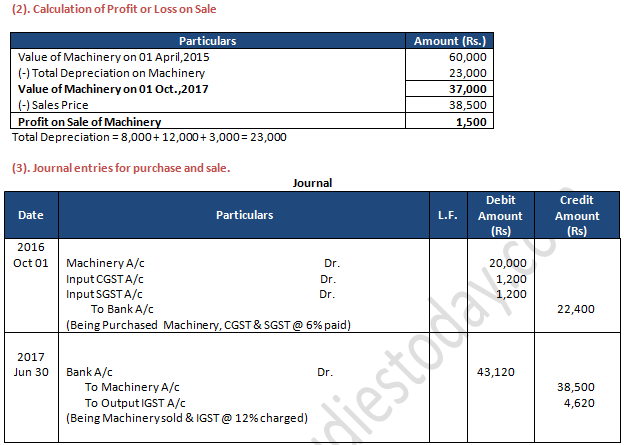This screenshot has width=624, height=445.
Task: Click the Date column header
Action: tap(30, 215)
